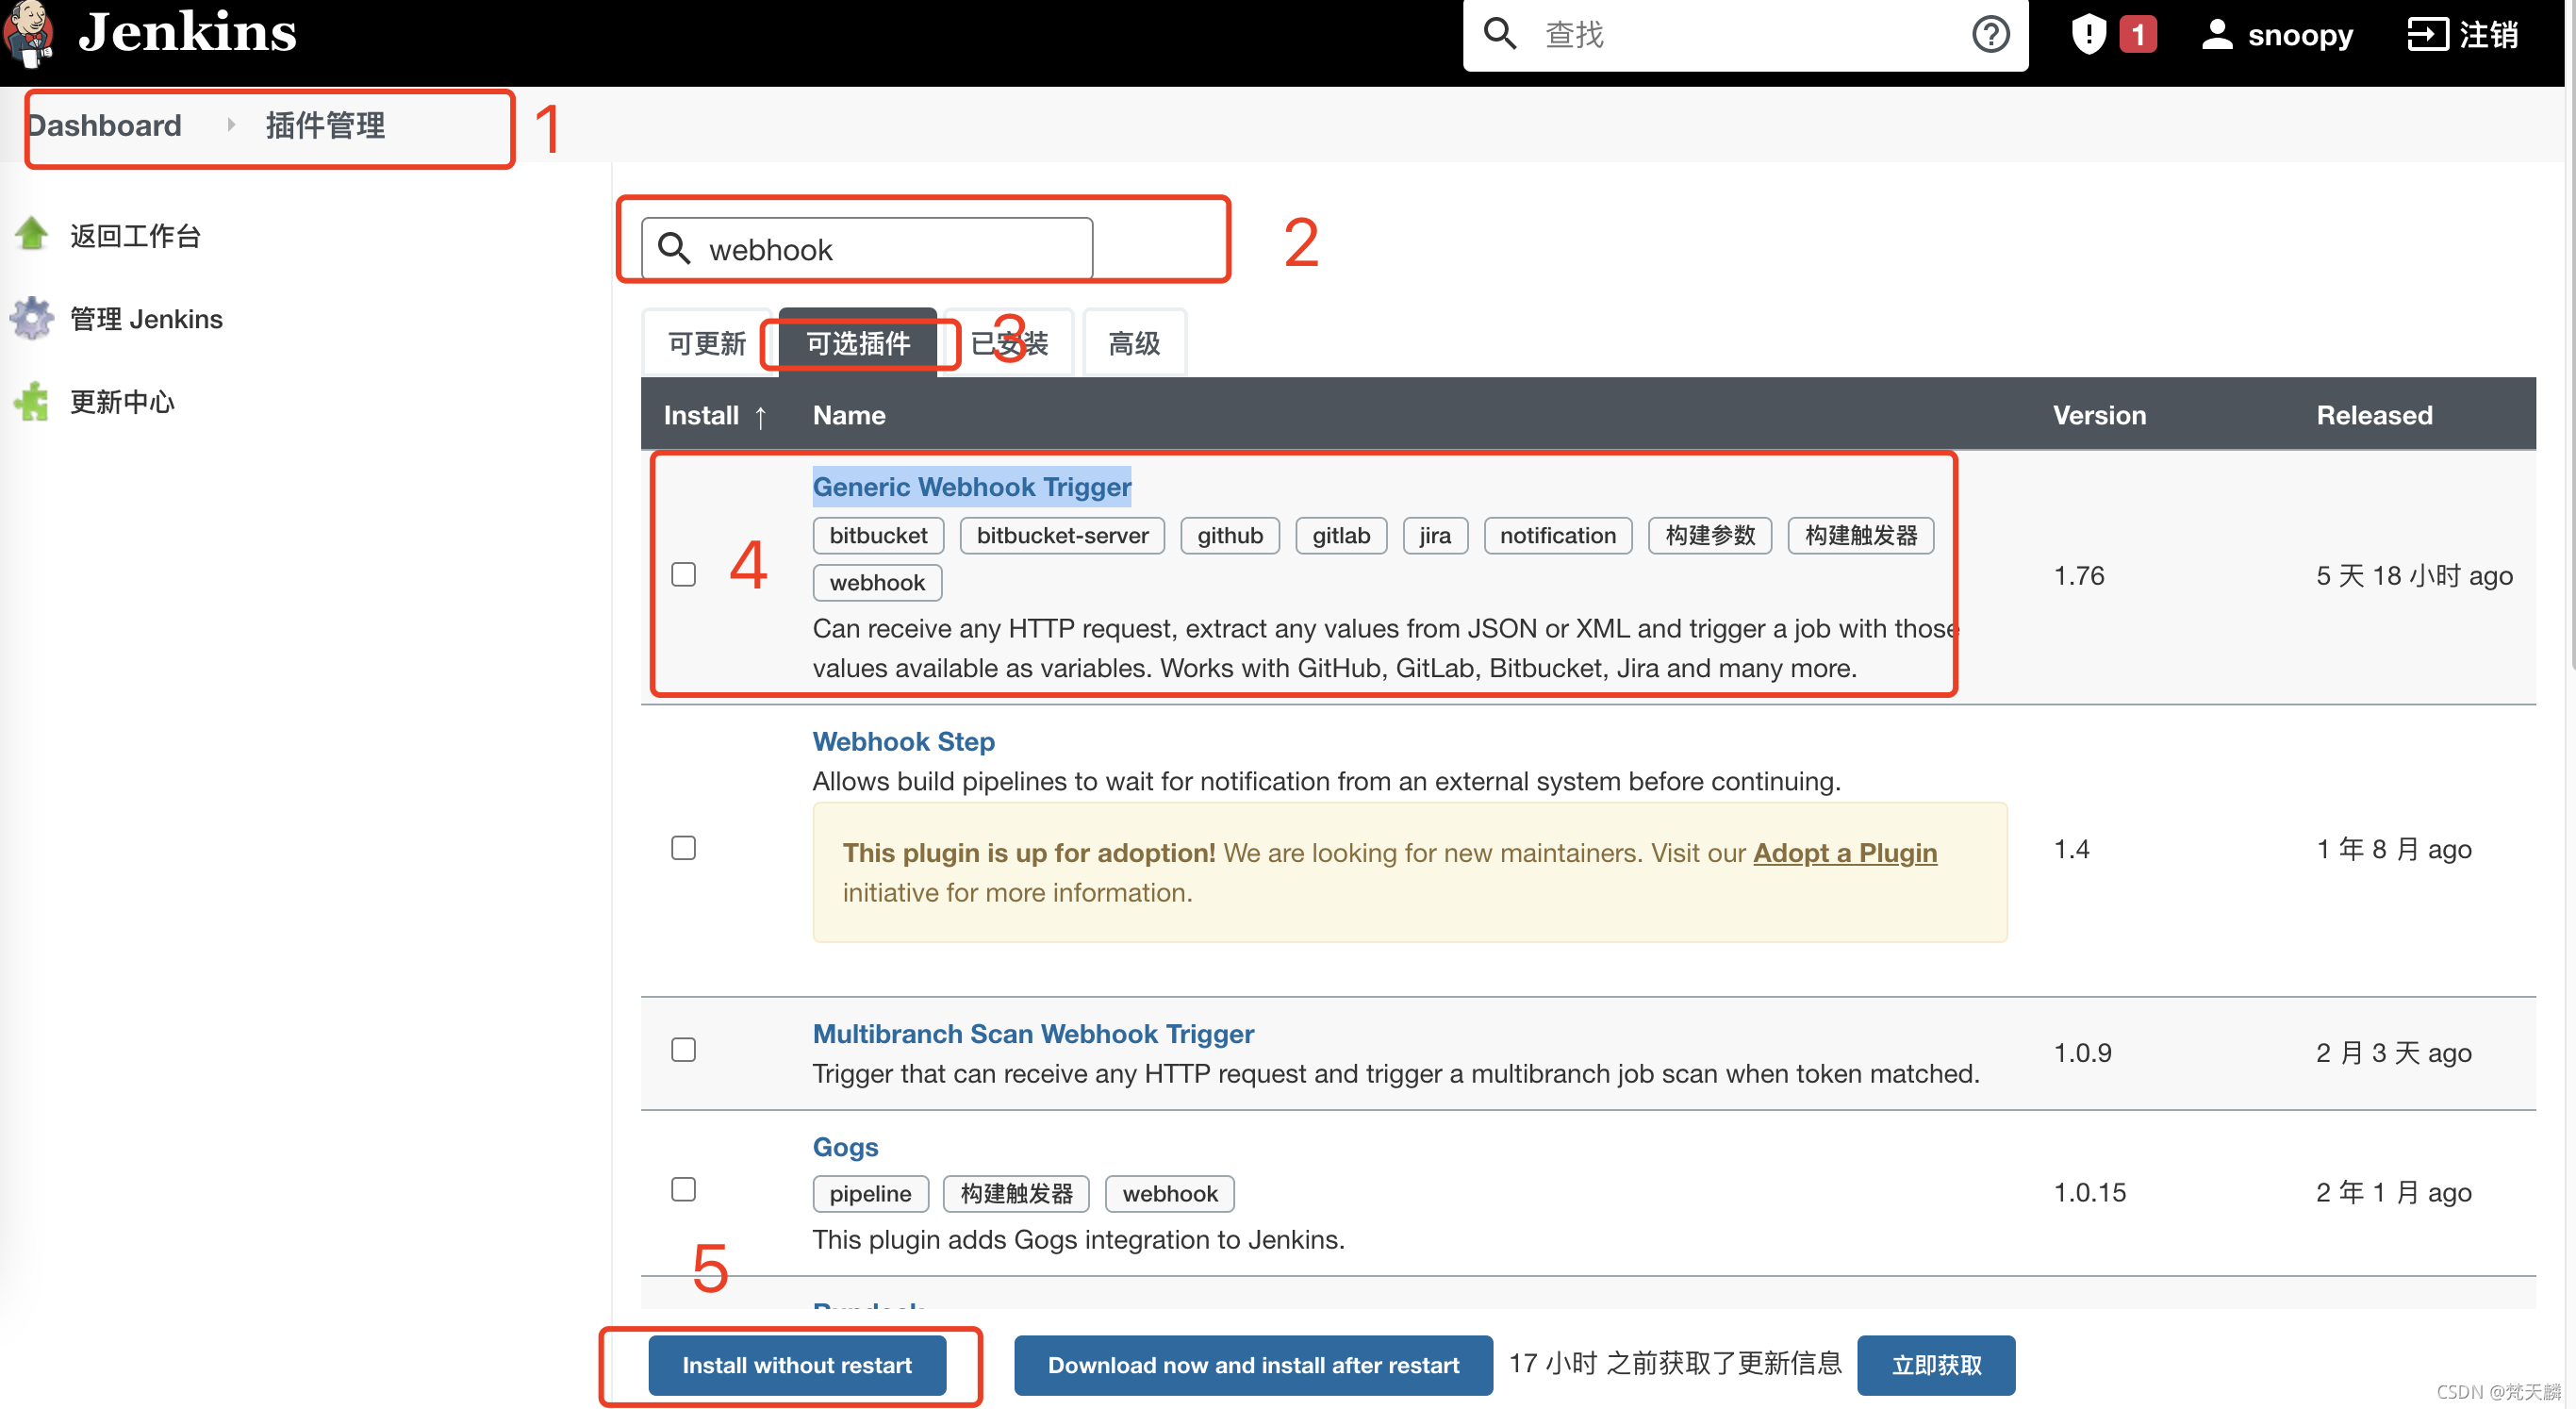Image resolution: width=2576 pixels, height=1409 pixels.
Task: Click the 返回工作台 sidebar link
Action: click(x=135, y=235)
